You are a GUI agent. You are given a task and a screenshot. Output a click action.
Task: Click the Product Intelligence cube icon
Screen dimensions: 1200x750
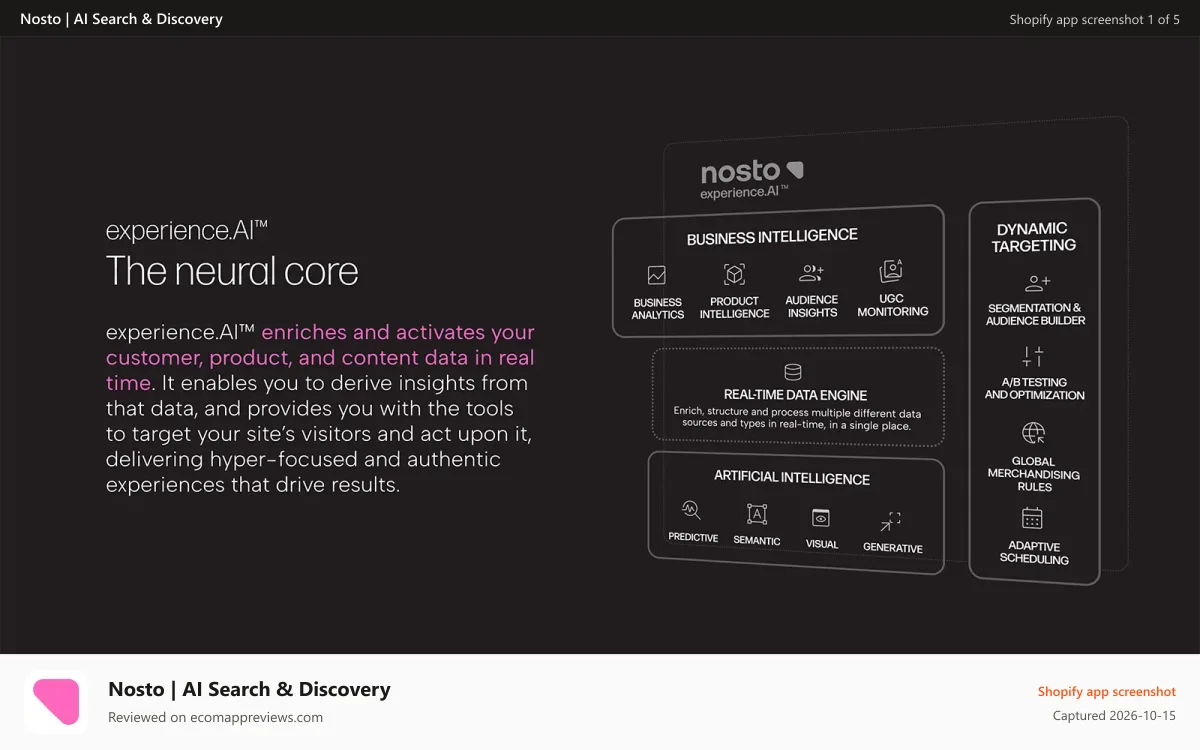[734, 274]
